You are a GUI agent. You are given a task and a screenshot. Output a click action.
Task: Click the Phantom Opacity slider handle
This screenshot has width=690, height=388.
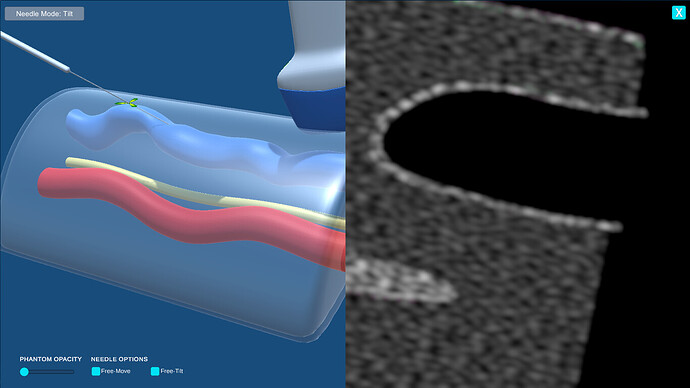coord(24,372)
